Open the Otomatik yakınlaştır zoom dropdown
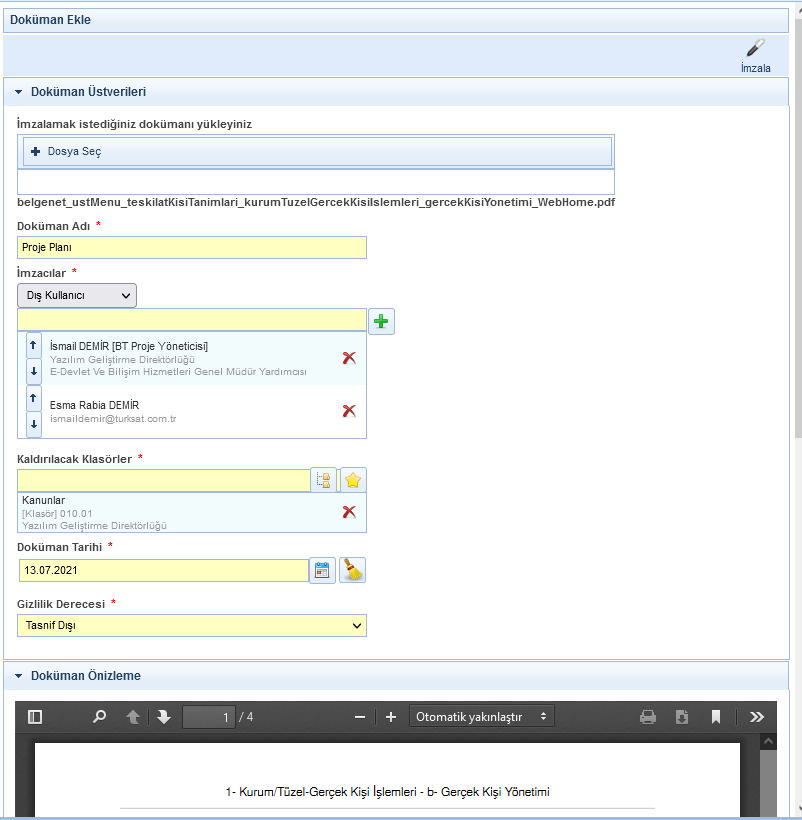This screenshot has width=802, height=820. (482, 717)
